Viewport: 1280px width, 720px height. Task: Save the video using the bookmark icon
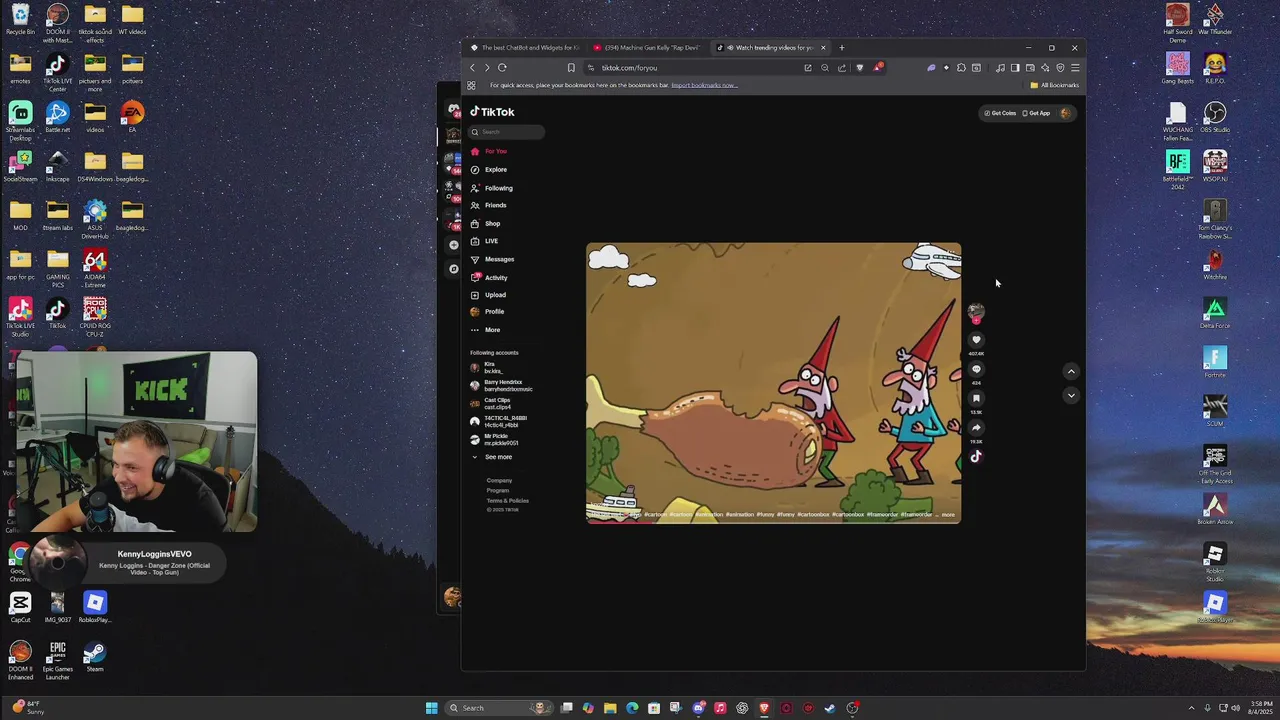click(x=976, y=398)
